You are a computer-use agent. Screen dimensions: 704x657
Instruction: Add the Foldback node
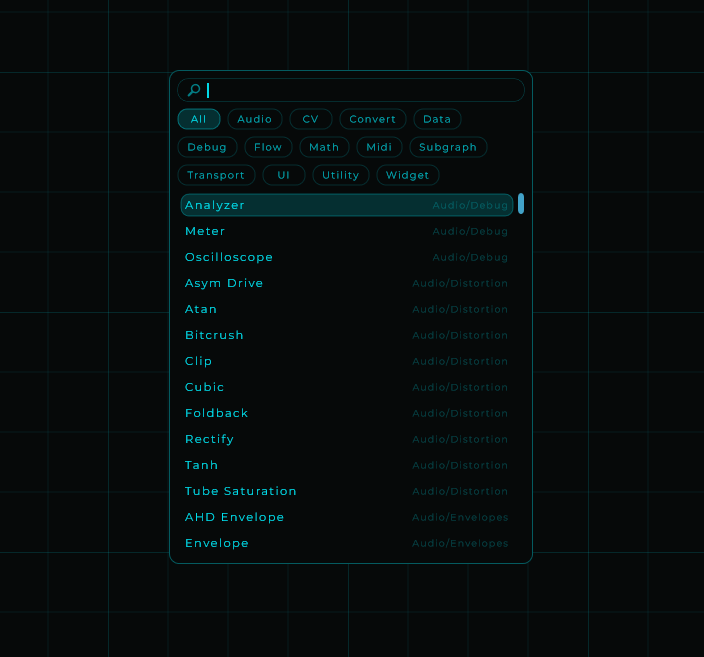click(x=347, y=413)
